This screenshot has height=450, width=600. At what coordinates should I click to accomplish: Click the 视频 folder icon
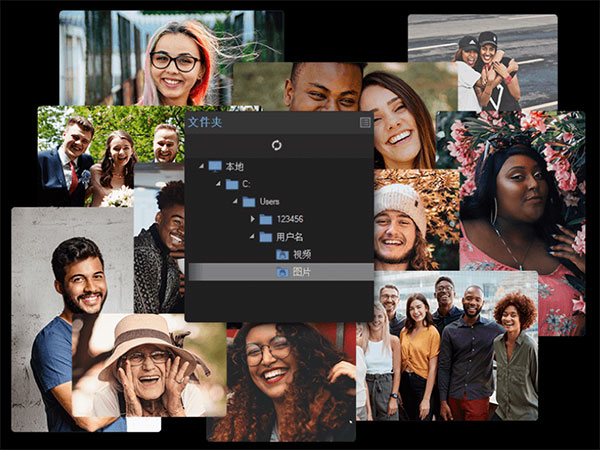click(x=282, y=254)
